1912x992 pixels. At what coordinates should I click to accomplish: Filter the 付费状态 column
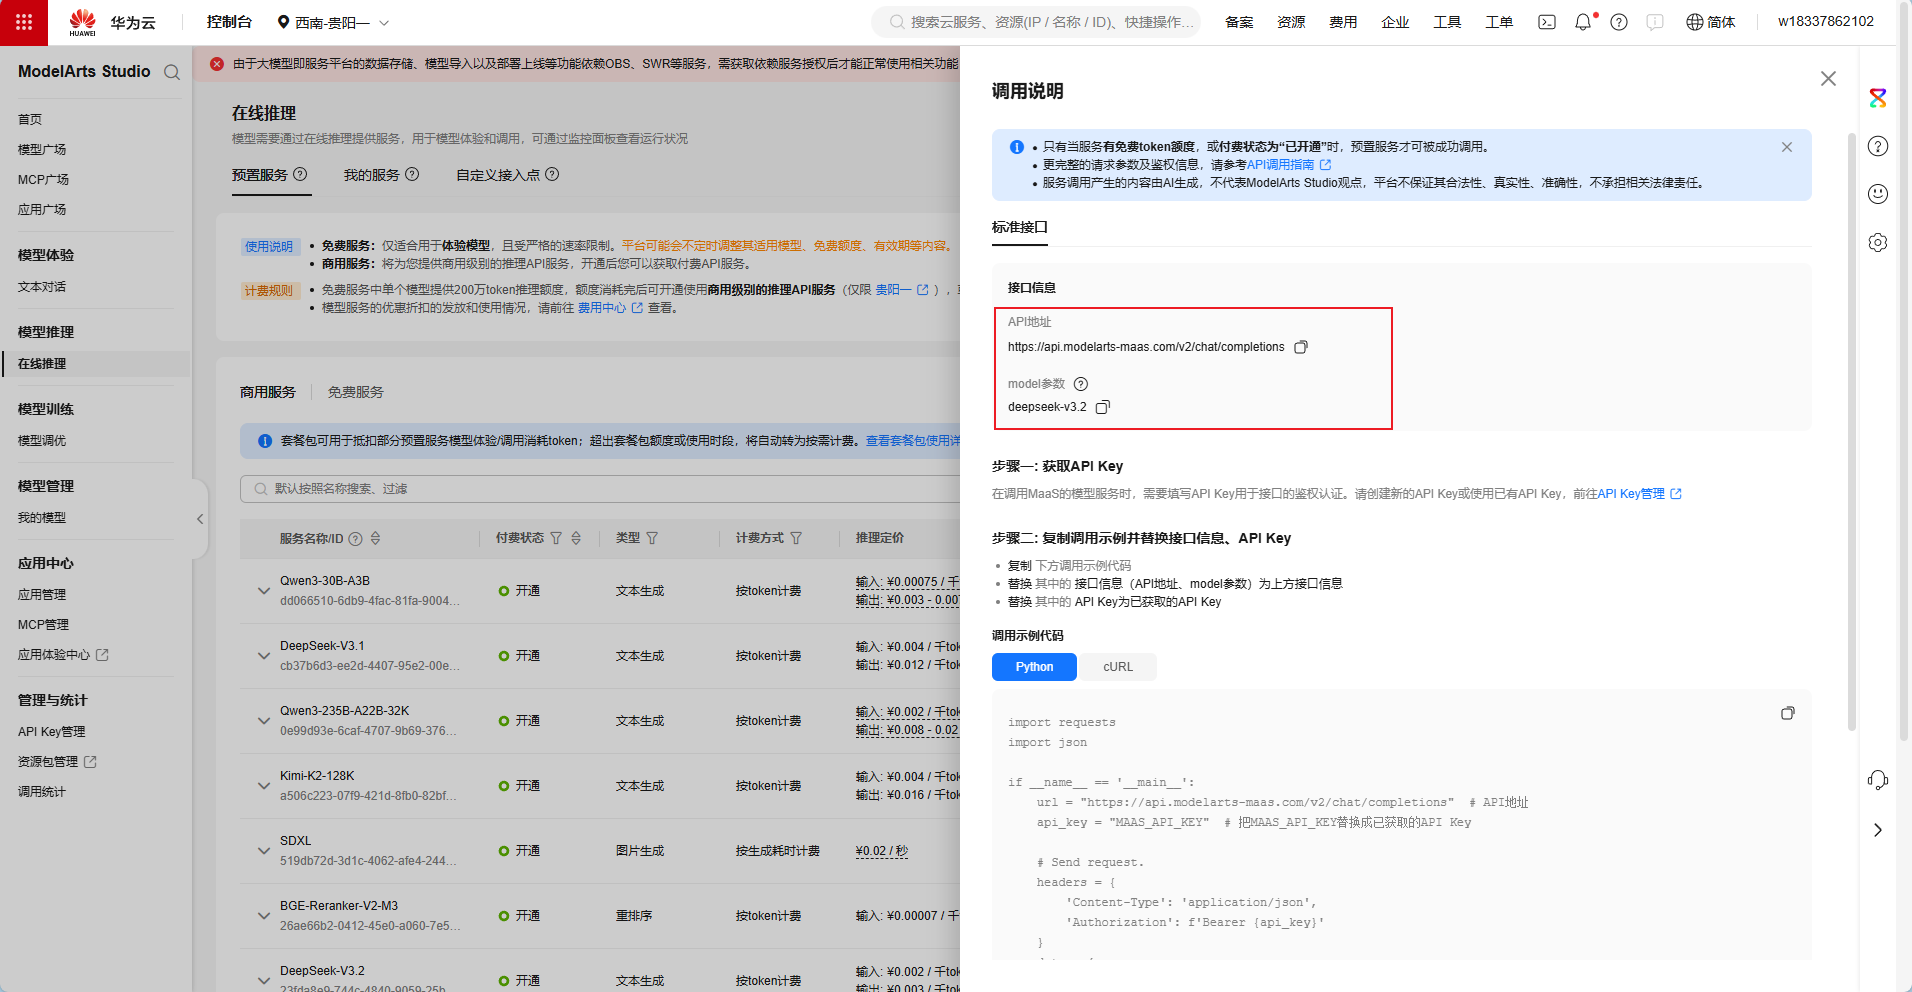556,538
